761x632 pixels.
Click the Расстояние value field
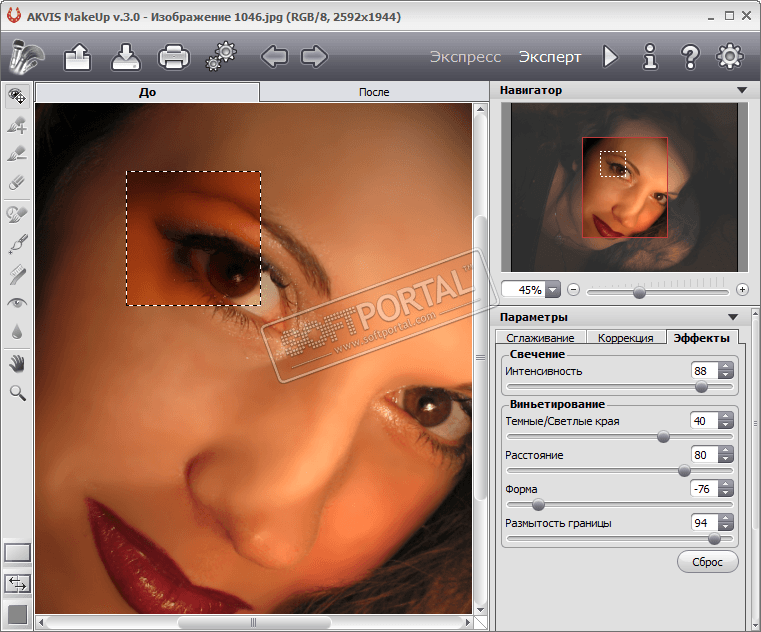click(x=703, y=455)
